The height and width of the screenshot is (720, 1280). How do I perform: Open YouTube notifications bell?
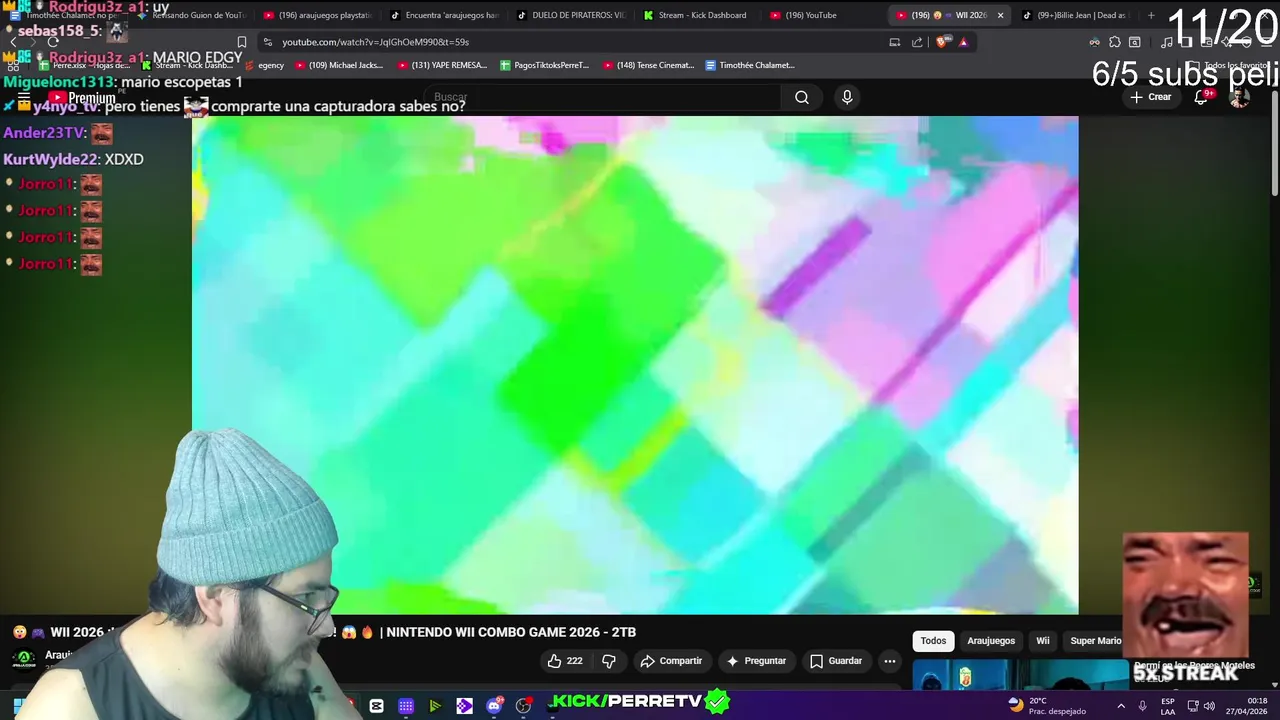[1201, 97]
